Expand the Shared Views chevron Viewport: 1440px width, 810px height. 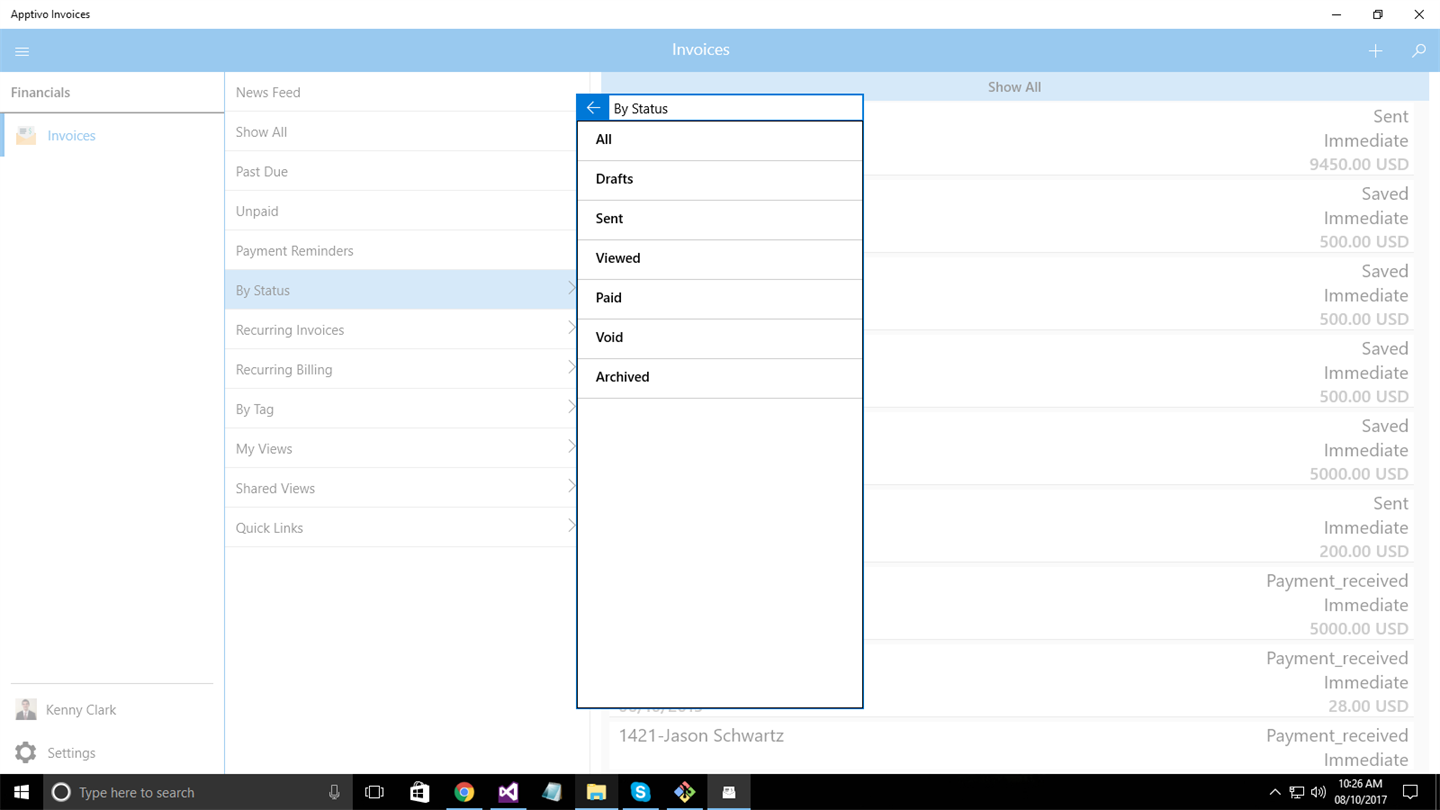572,487
